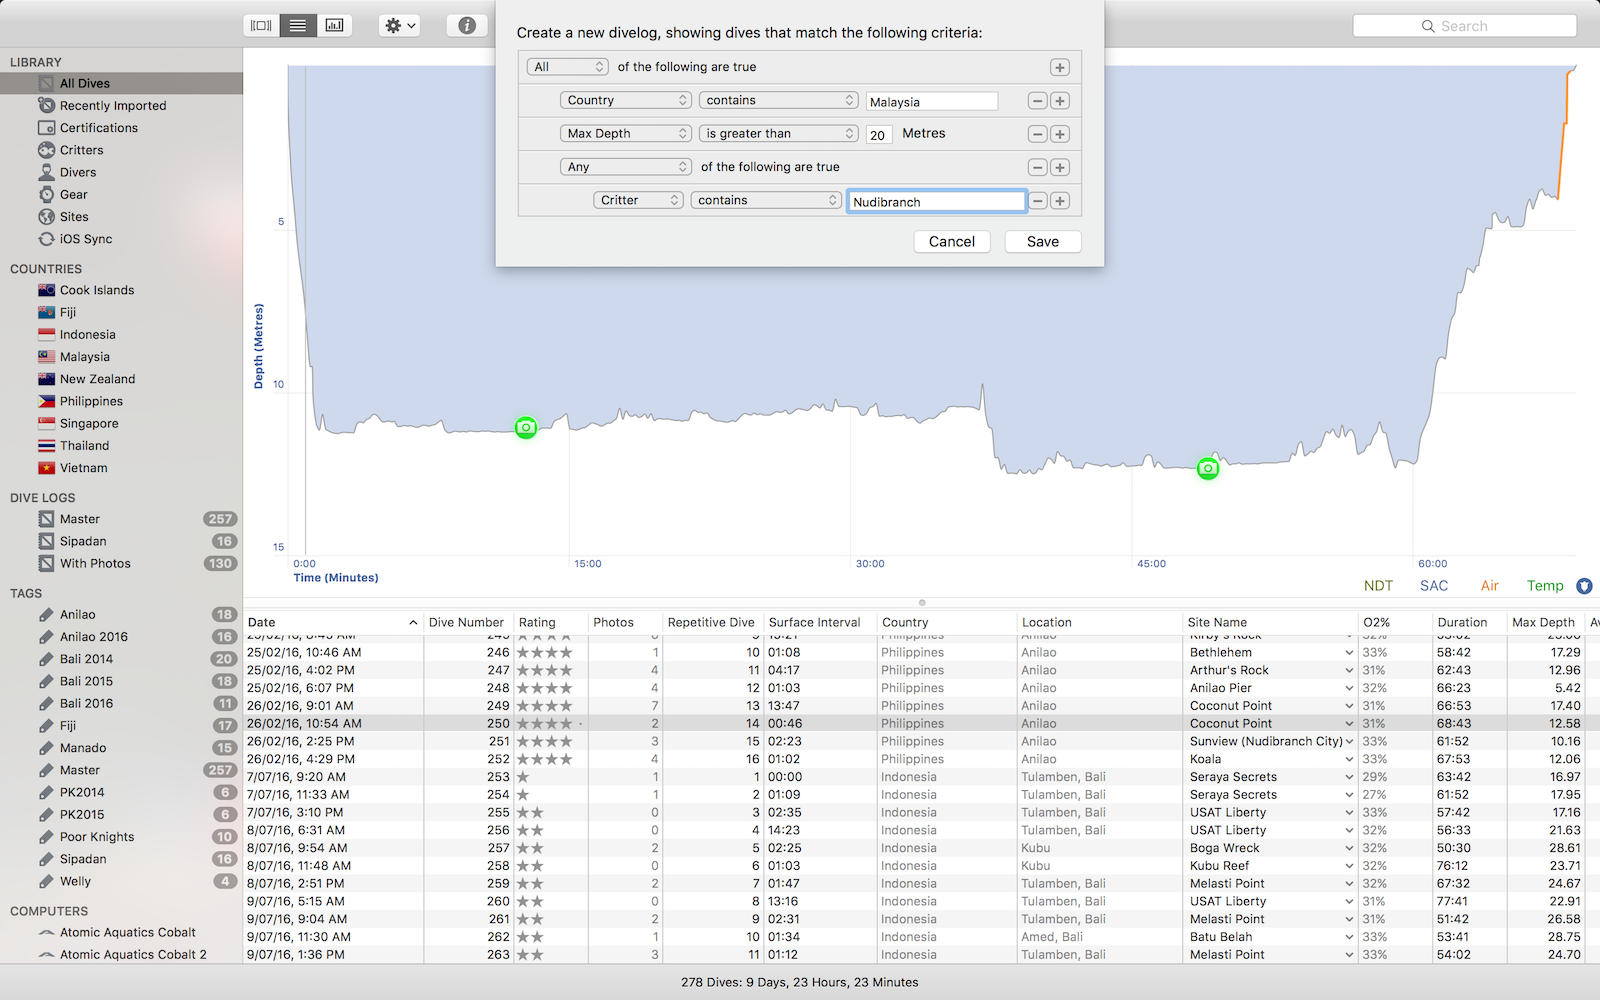Switch to the cover flow view
The height and width of the screenshot is (1000, 1600).
(261, 25)
